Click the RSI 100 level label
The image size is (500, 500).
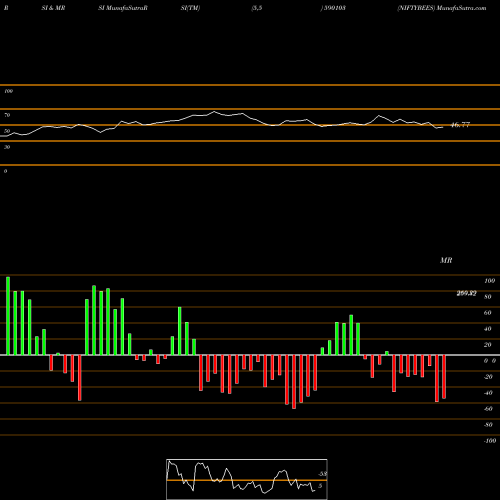click(8, 91)
